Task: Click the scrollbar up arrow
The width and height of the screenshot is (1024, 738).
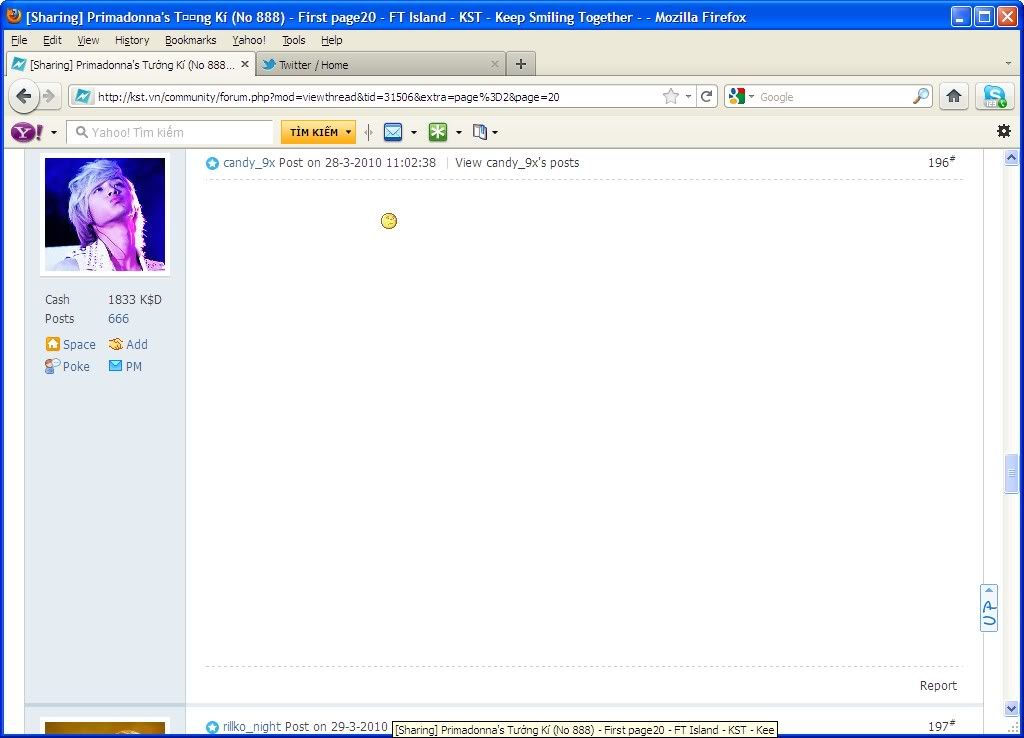Action: pos(1011,157)
